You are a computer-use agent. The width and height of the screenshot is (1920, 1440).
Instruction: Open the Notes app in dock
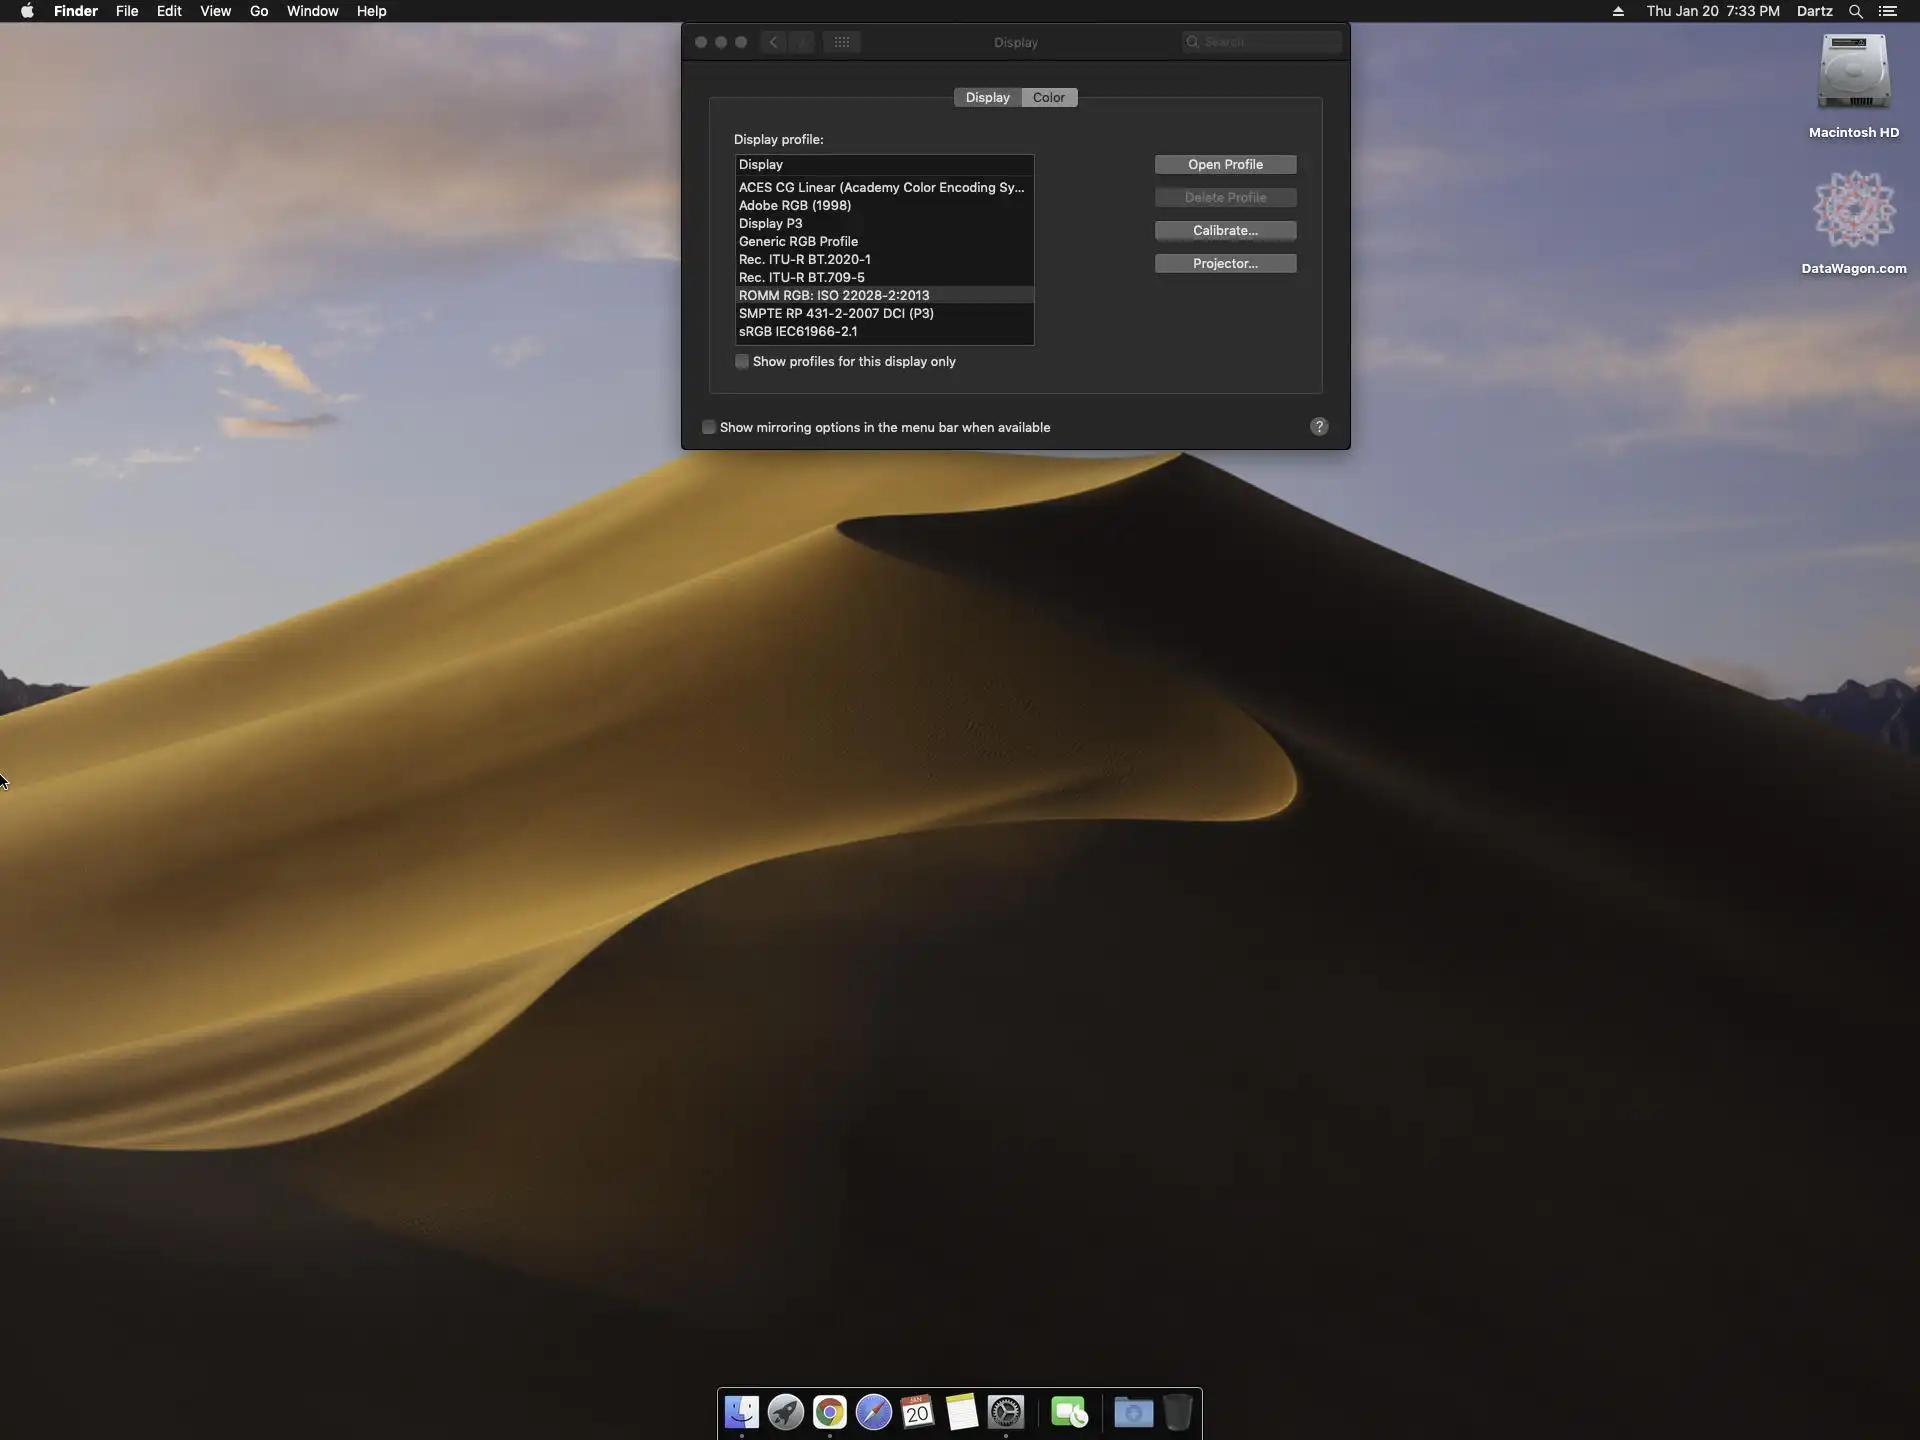coord(961,1412)
